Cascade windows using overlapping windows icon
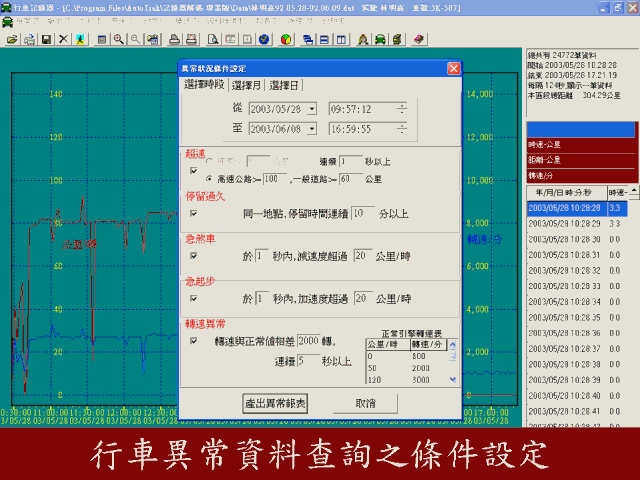 [x=308, y=40]
